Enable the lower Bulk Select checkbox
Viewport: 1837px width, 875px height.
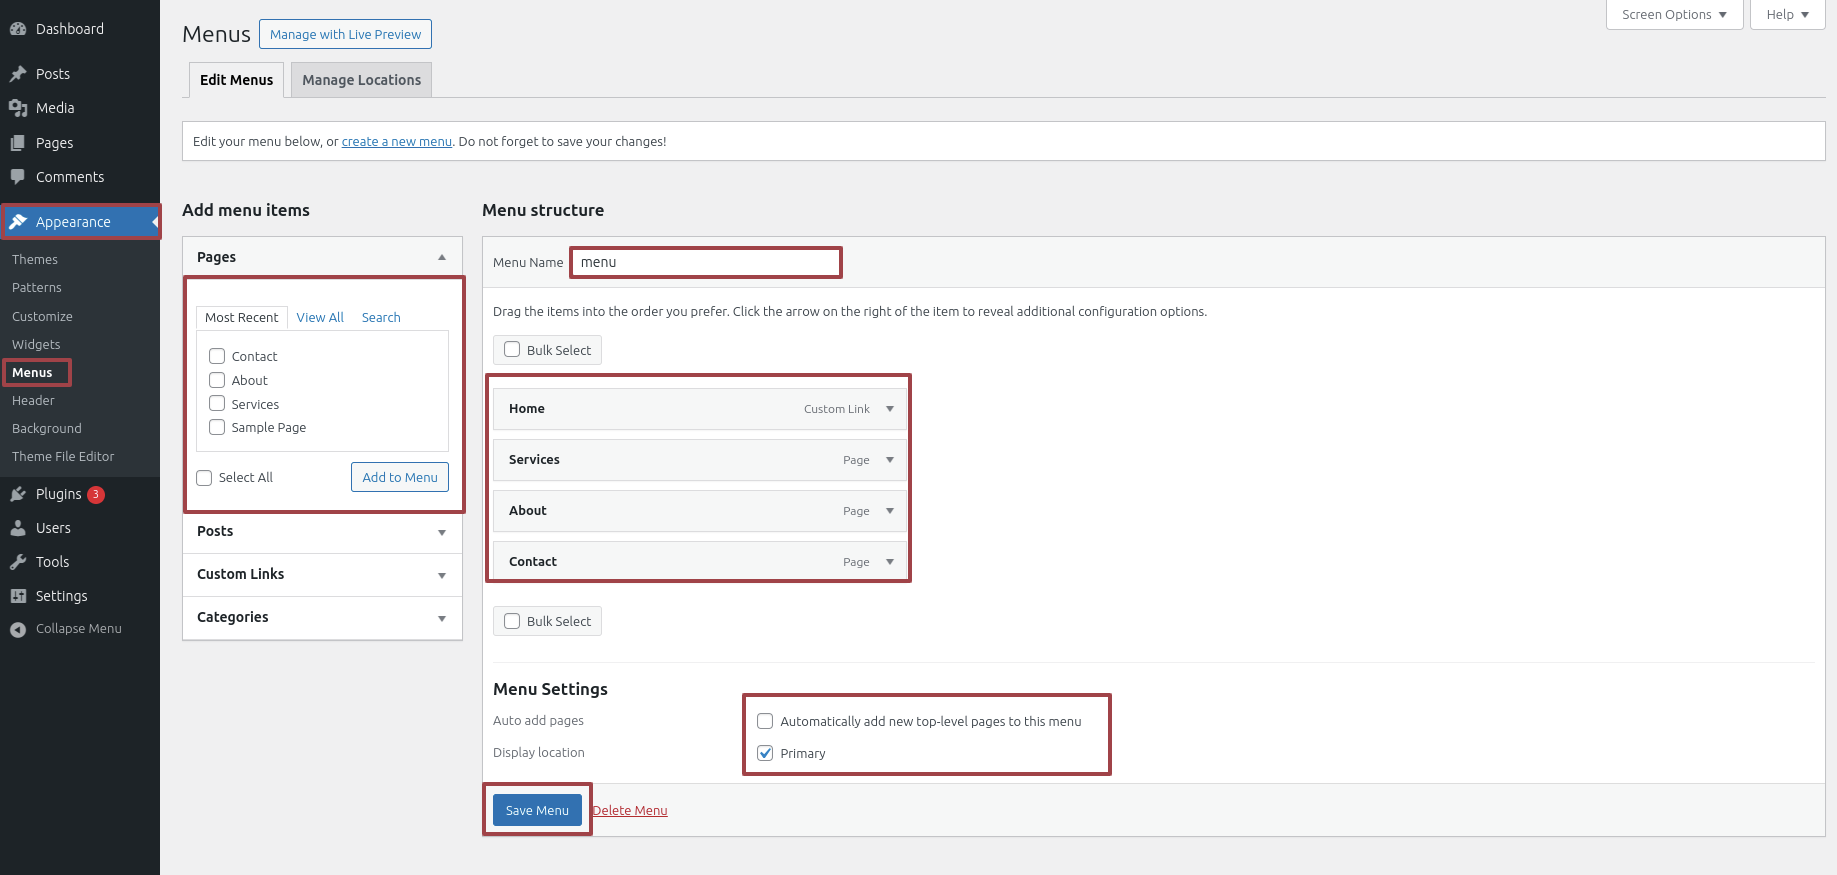tap(512, 621)
